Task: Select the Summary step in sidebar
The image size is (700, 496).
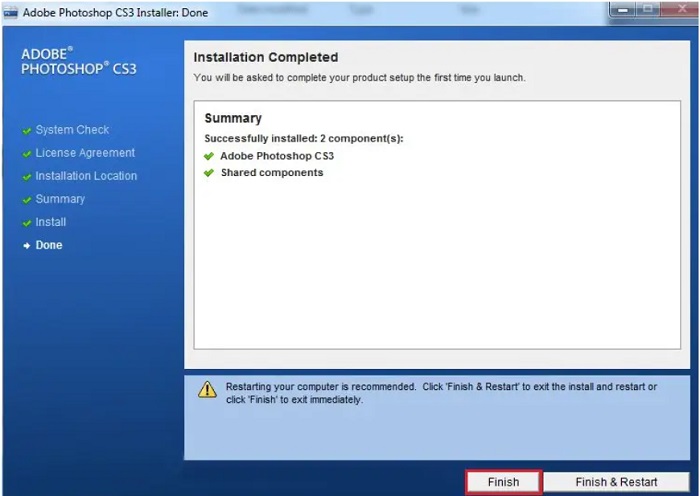Action: (60, 199)
